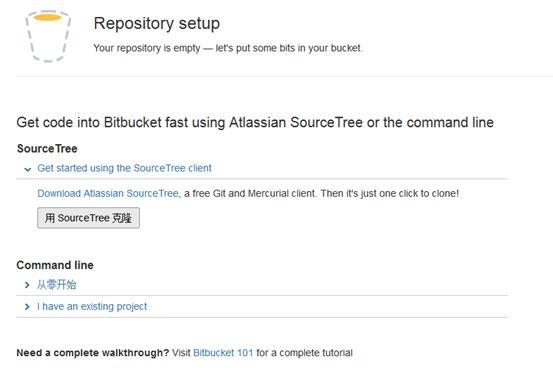Viewport: 553px width, 375px height.
Task: Follow the Download Atlassian SourceTree link
Action: click(109, 194)
